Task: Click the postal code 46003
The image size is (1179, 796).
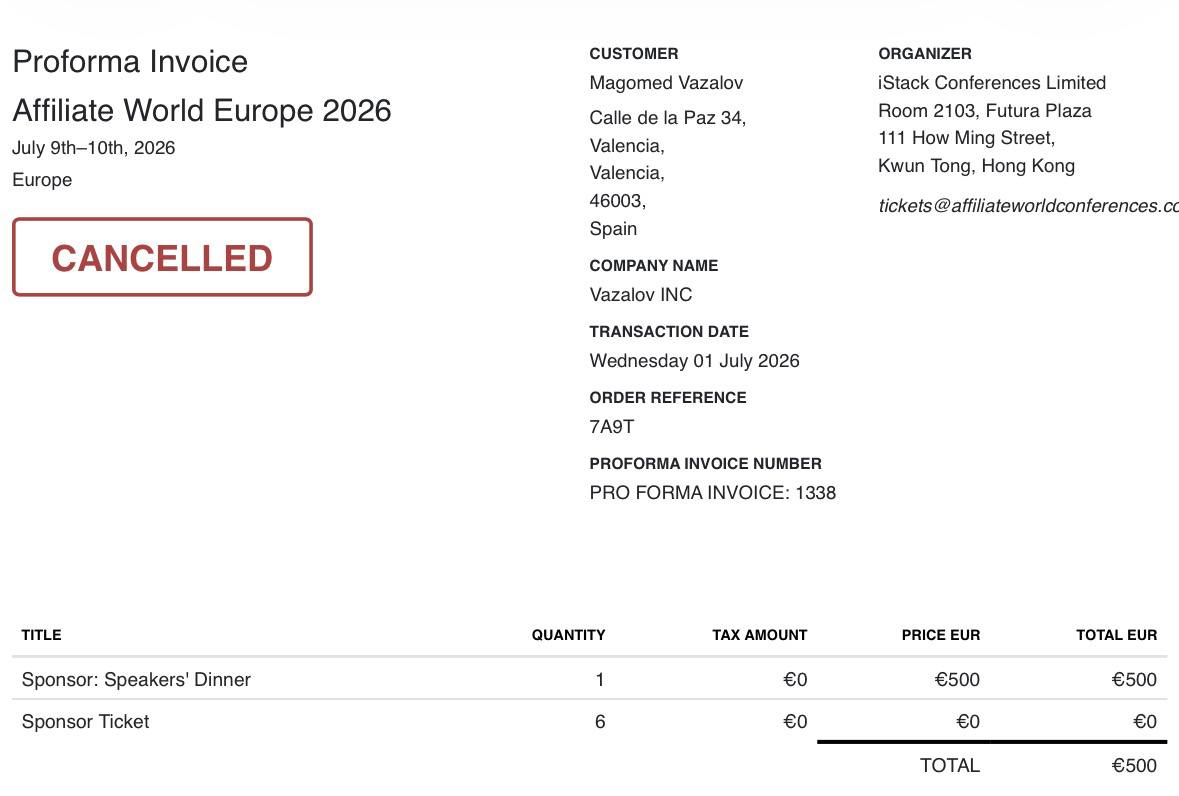Action: pos(617,201)
